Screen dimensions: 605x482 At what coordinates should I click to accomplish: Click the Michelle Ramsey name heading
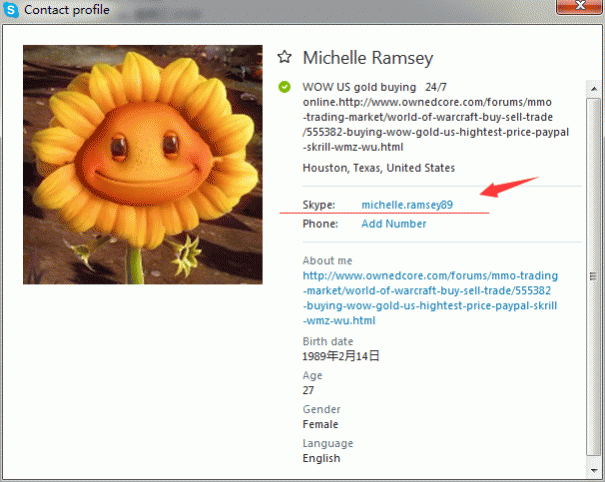368,58
